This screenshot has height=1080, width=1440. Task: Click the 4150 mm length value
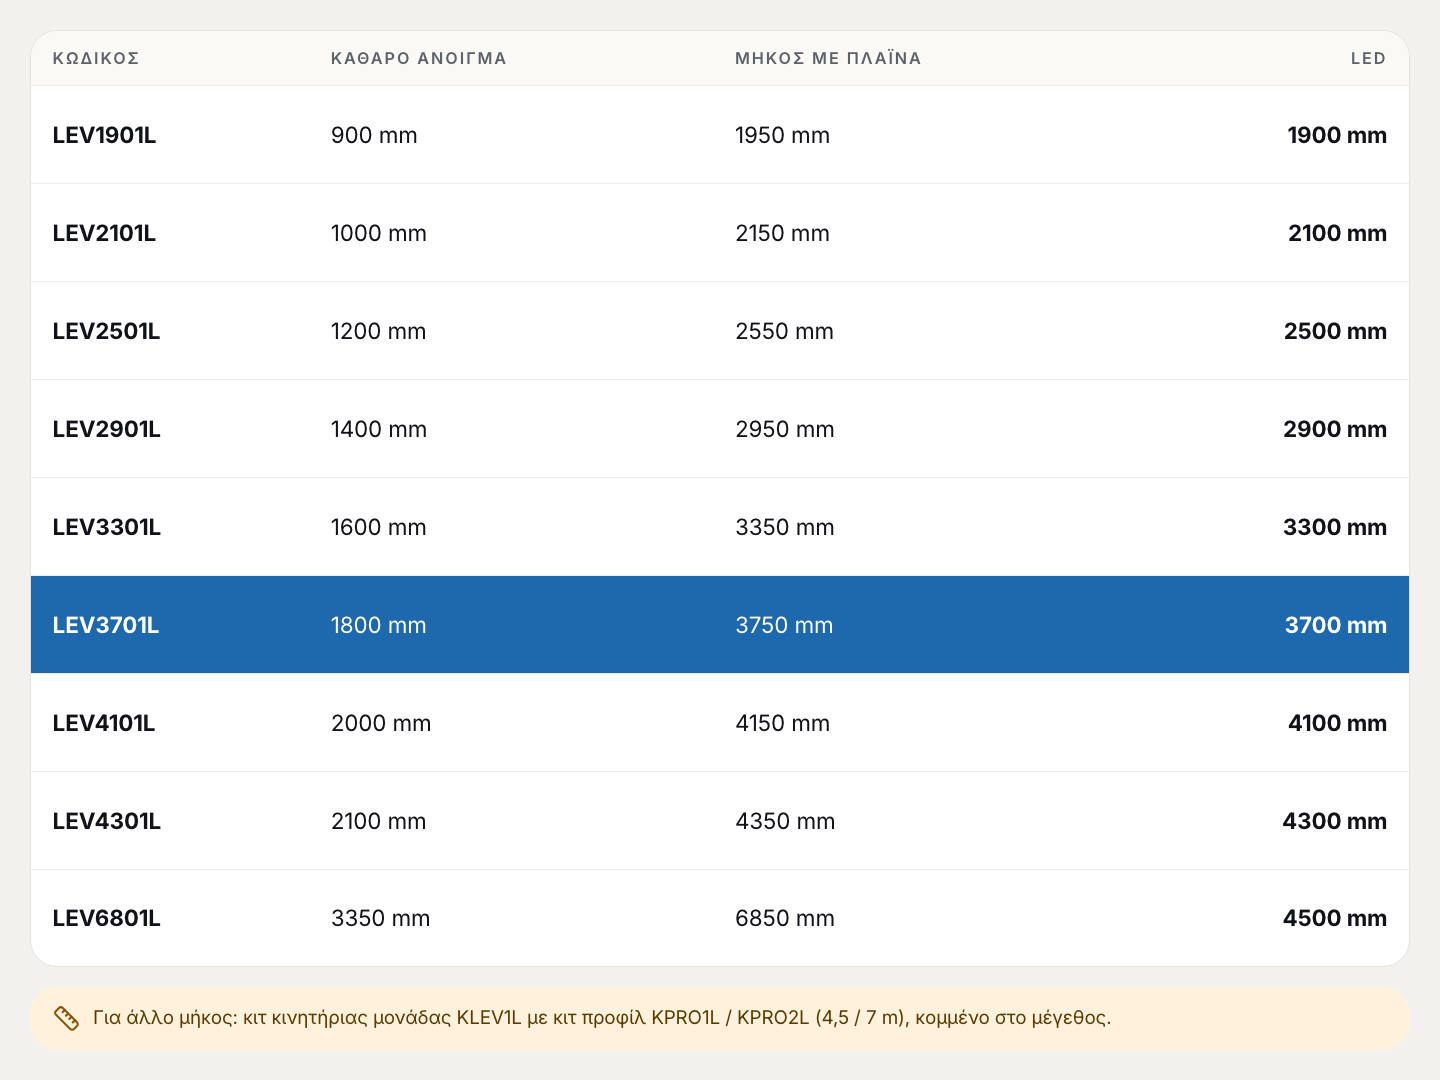(x=783, y=723)
